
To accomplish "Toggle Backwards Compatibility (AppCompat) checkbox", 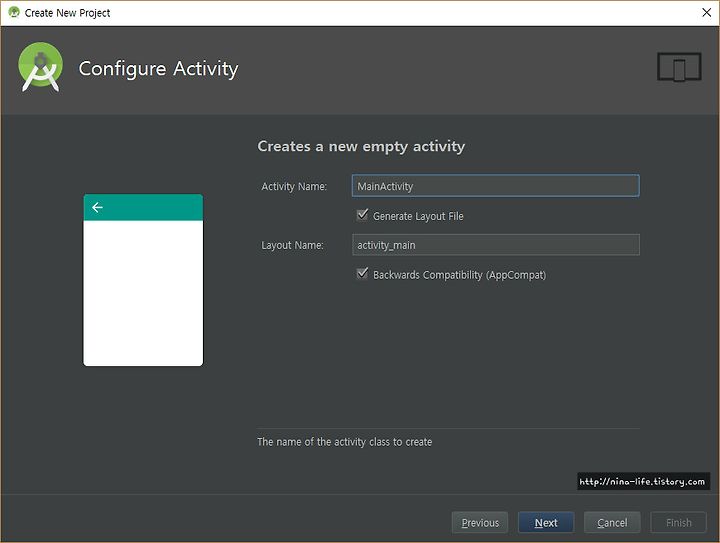I will [x=362, y=274].
